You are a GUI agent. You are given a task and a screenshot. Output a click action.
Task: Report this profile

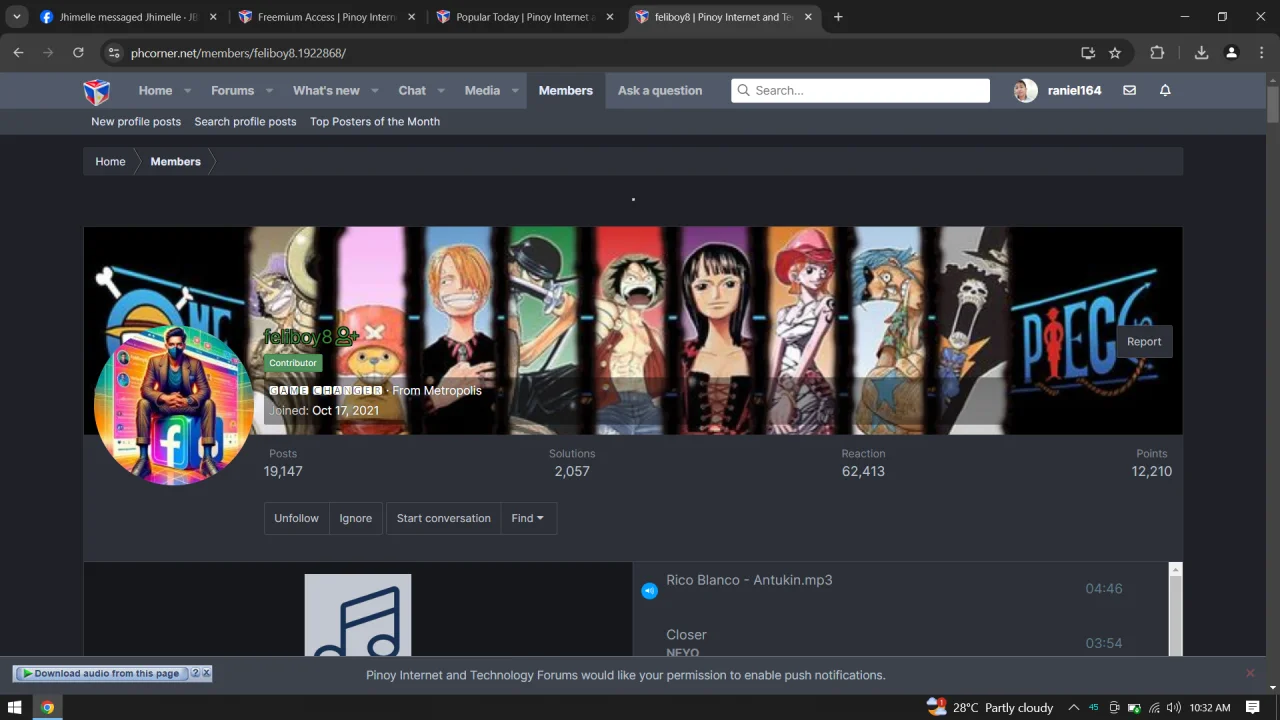(1144, 341)
